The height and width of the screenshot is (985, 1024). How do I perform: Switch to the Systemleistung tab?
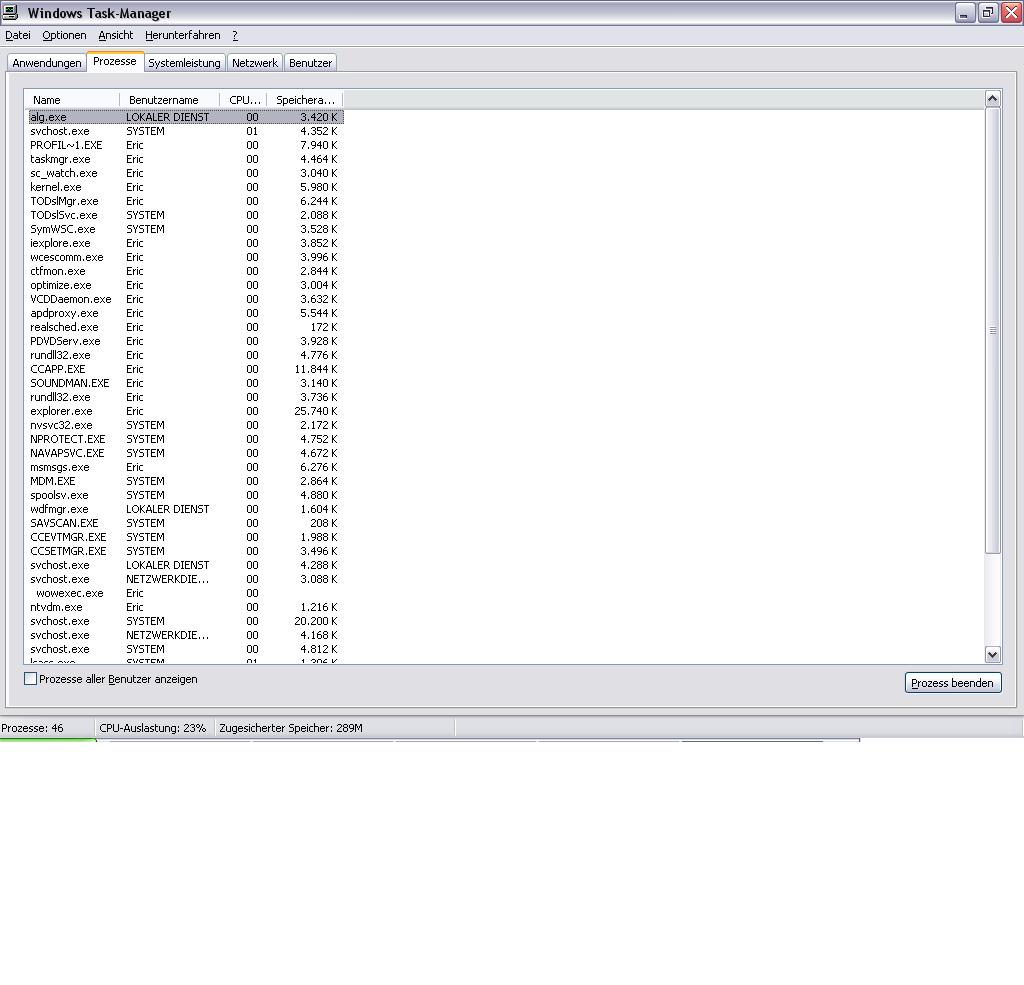tap(184, 63)
